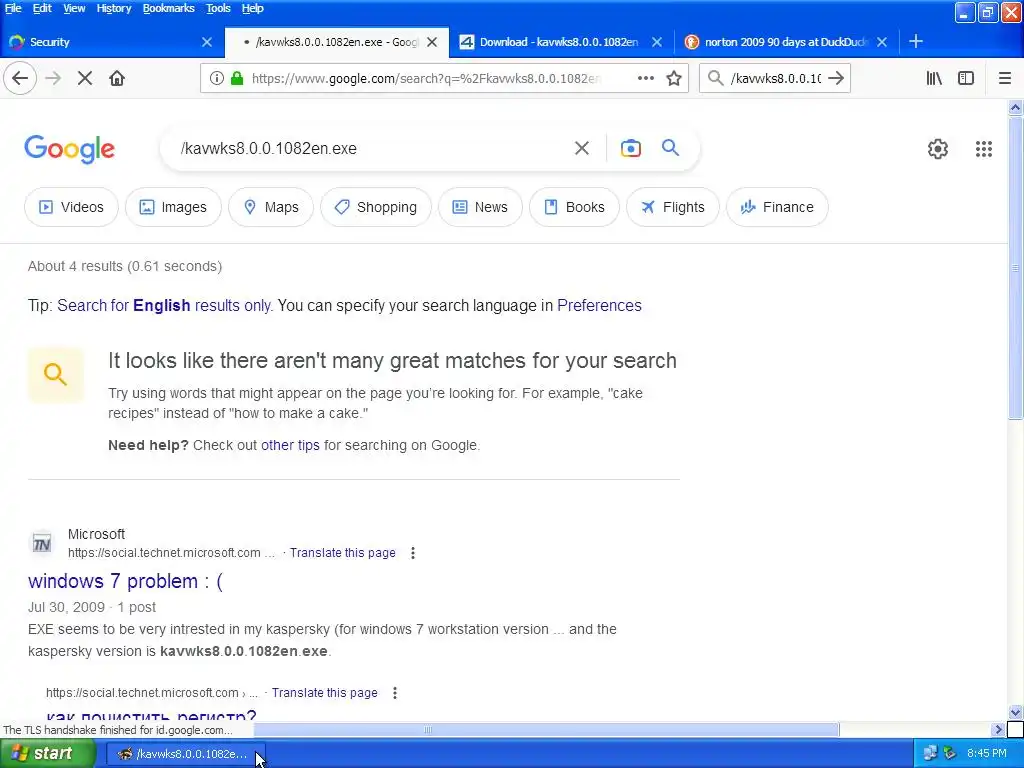Bookmark this page with the star icon

pos(674,78)
